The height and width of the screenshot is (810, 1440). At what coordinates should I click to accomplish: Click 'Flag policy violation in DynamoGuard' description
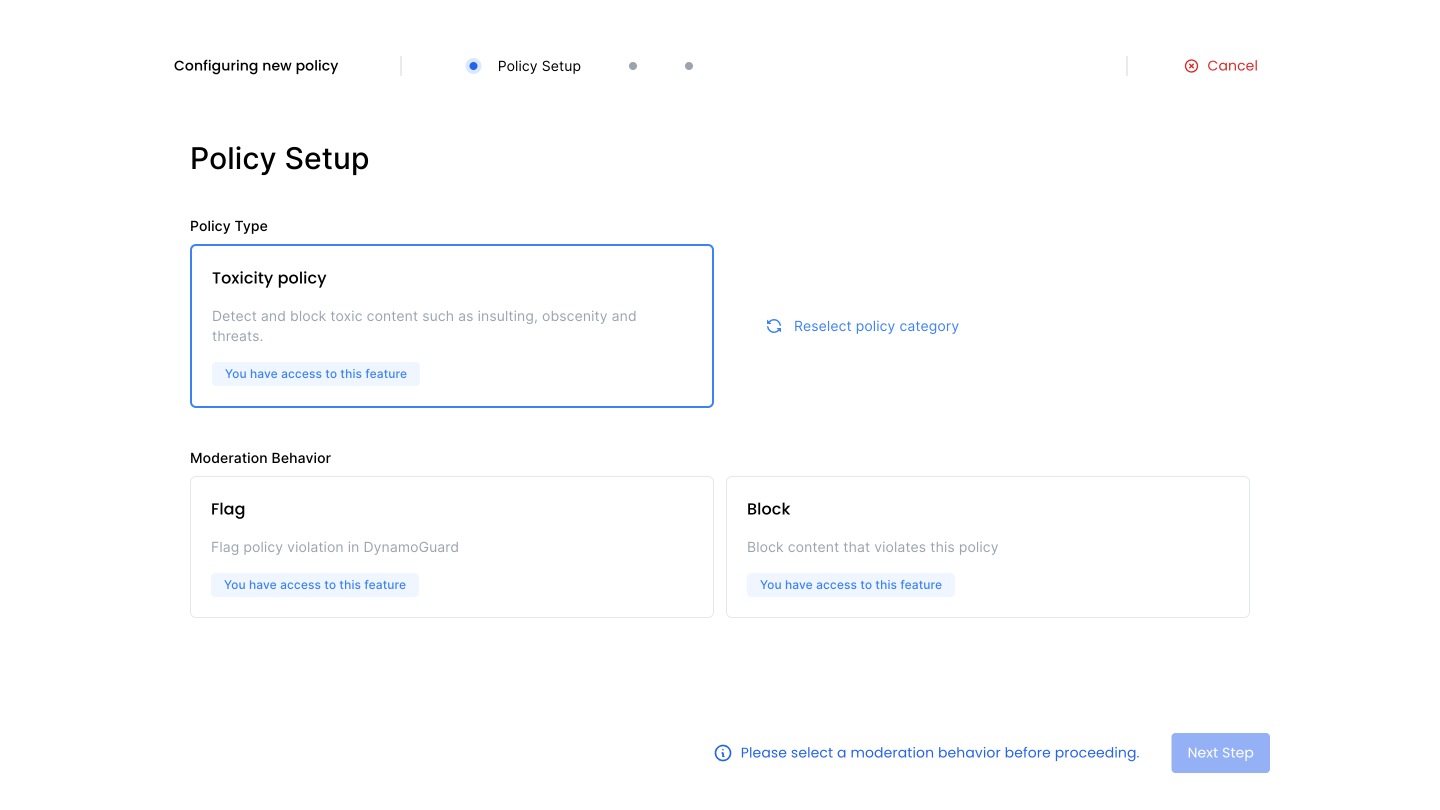coord(335,547)
